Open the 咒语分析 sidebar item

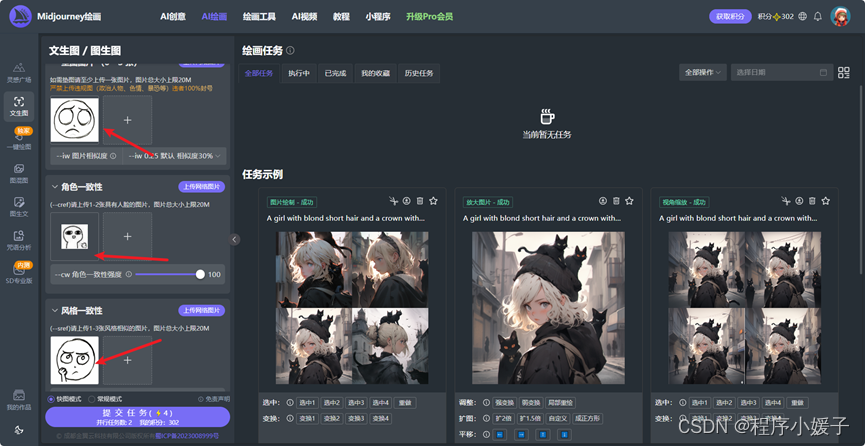click(19, 240)
